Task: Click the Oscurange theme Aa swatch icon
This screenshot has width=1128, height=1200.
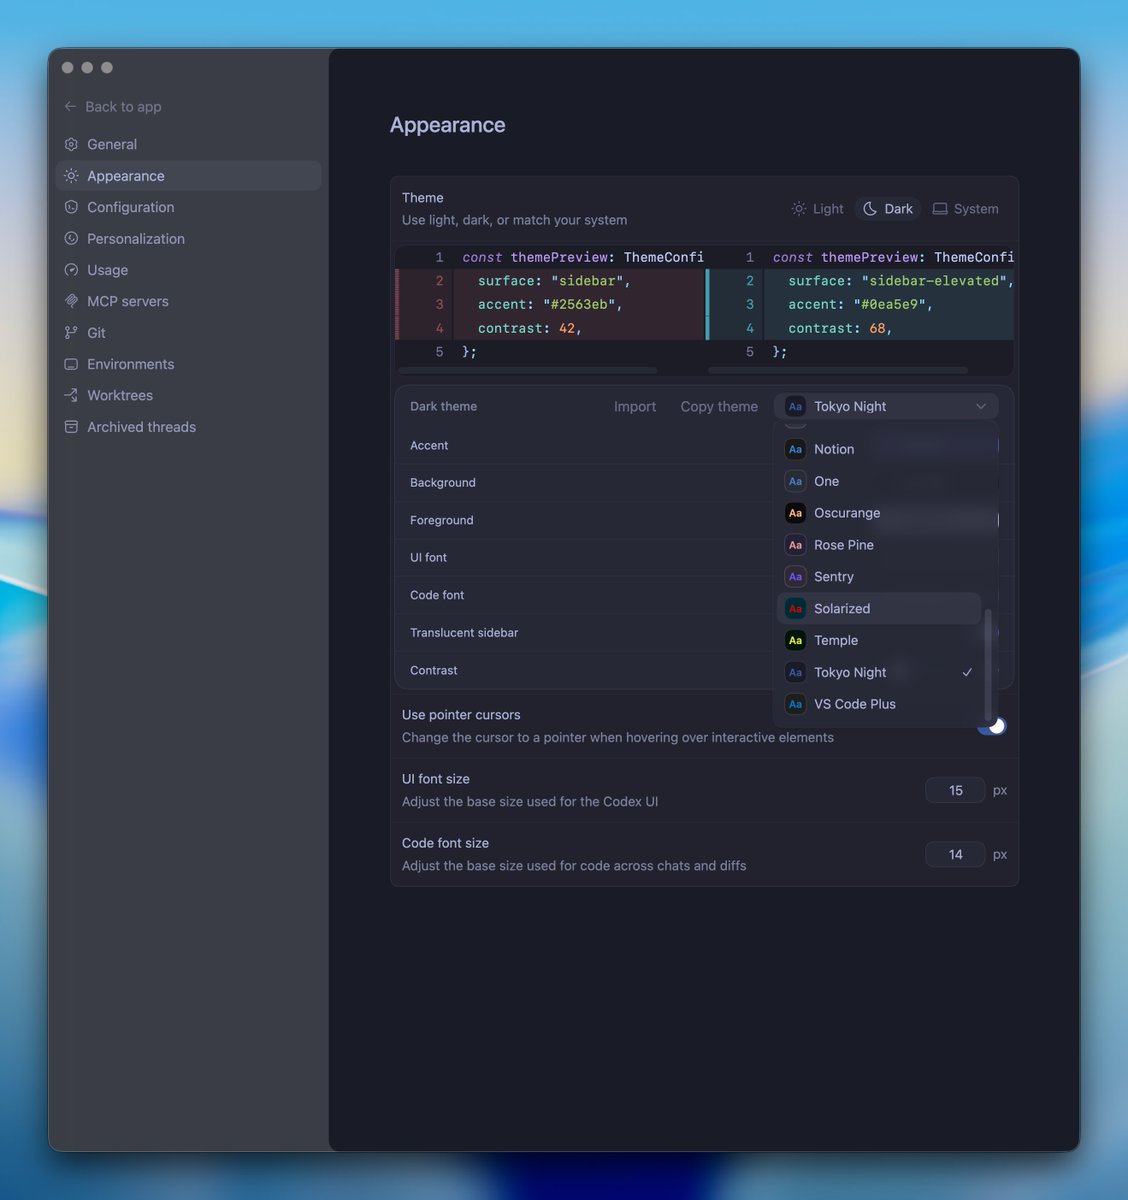Action: 795,513
